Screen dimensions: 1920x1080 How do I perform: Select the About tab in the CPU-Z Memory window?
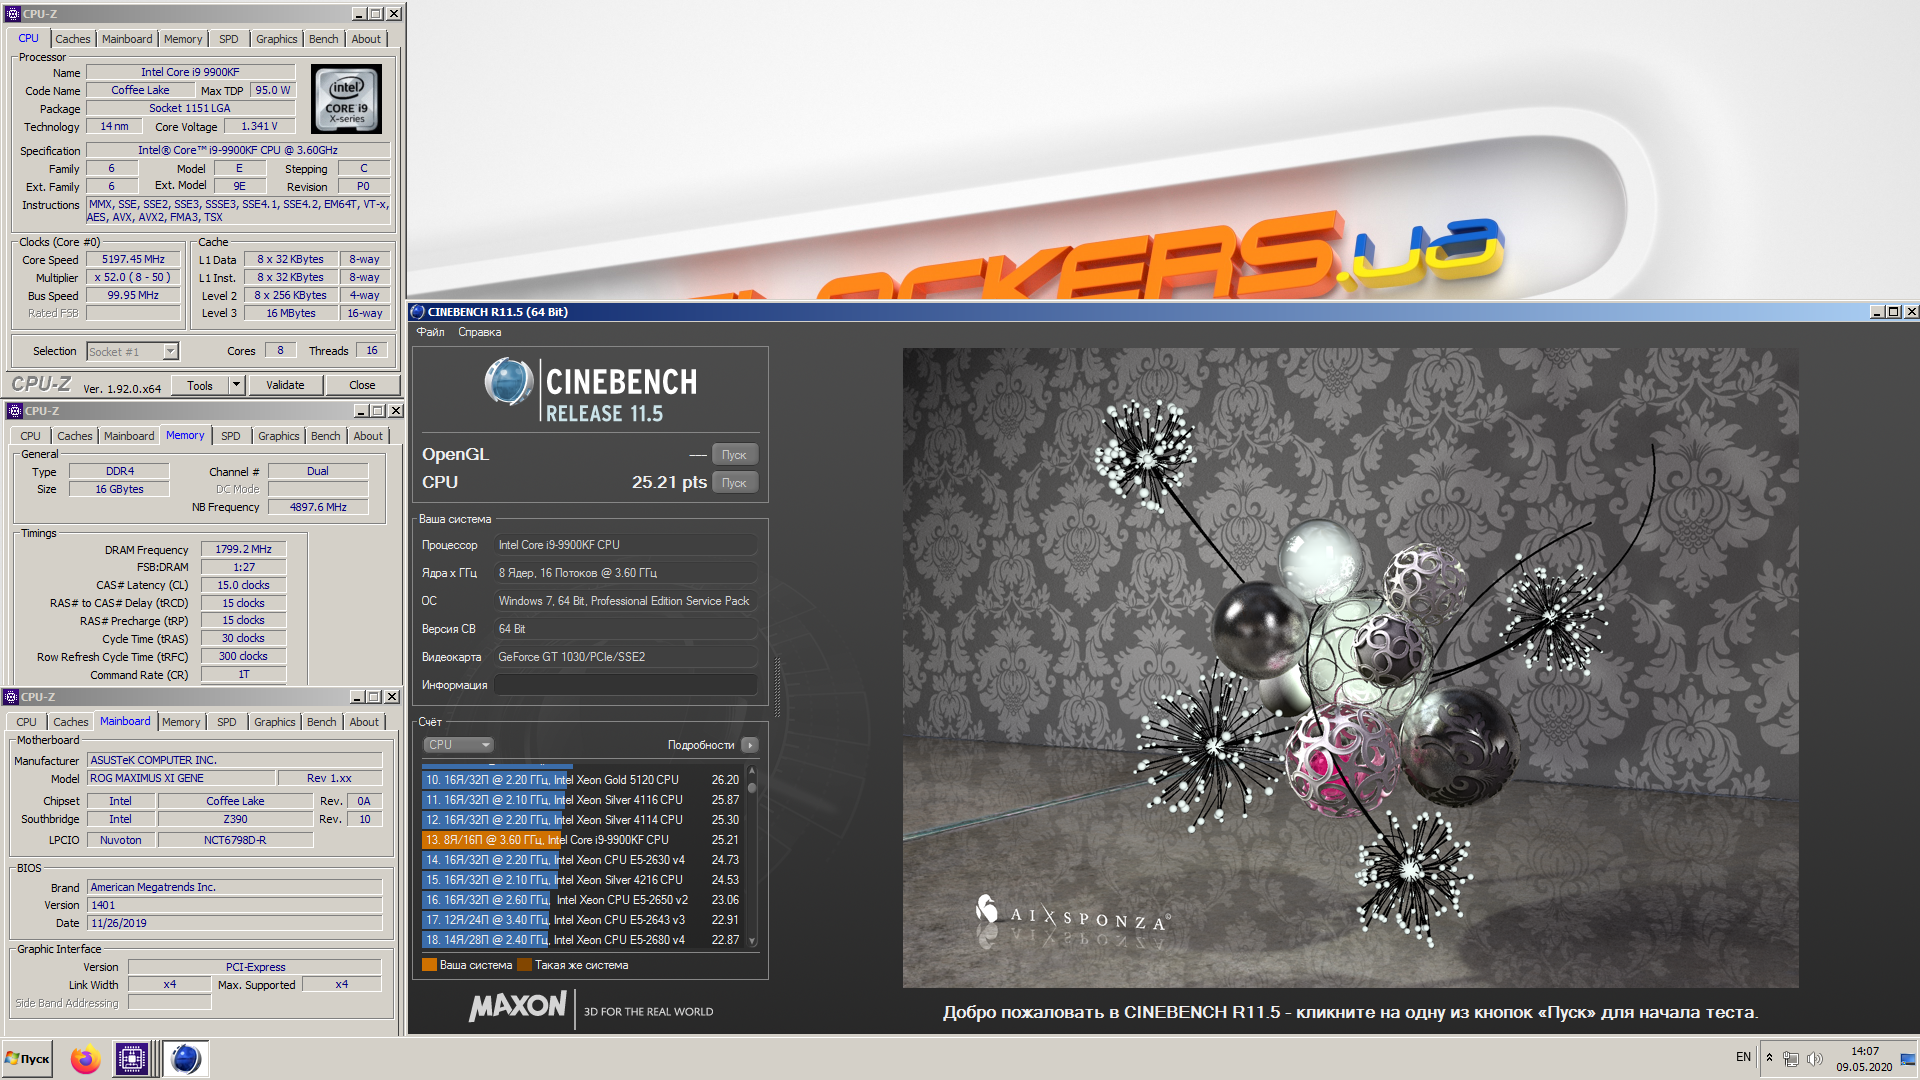[368, 436]
